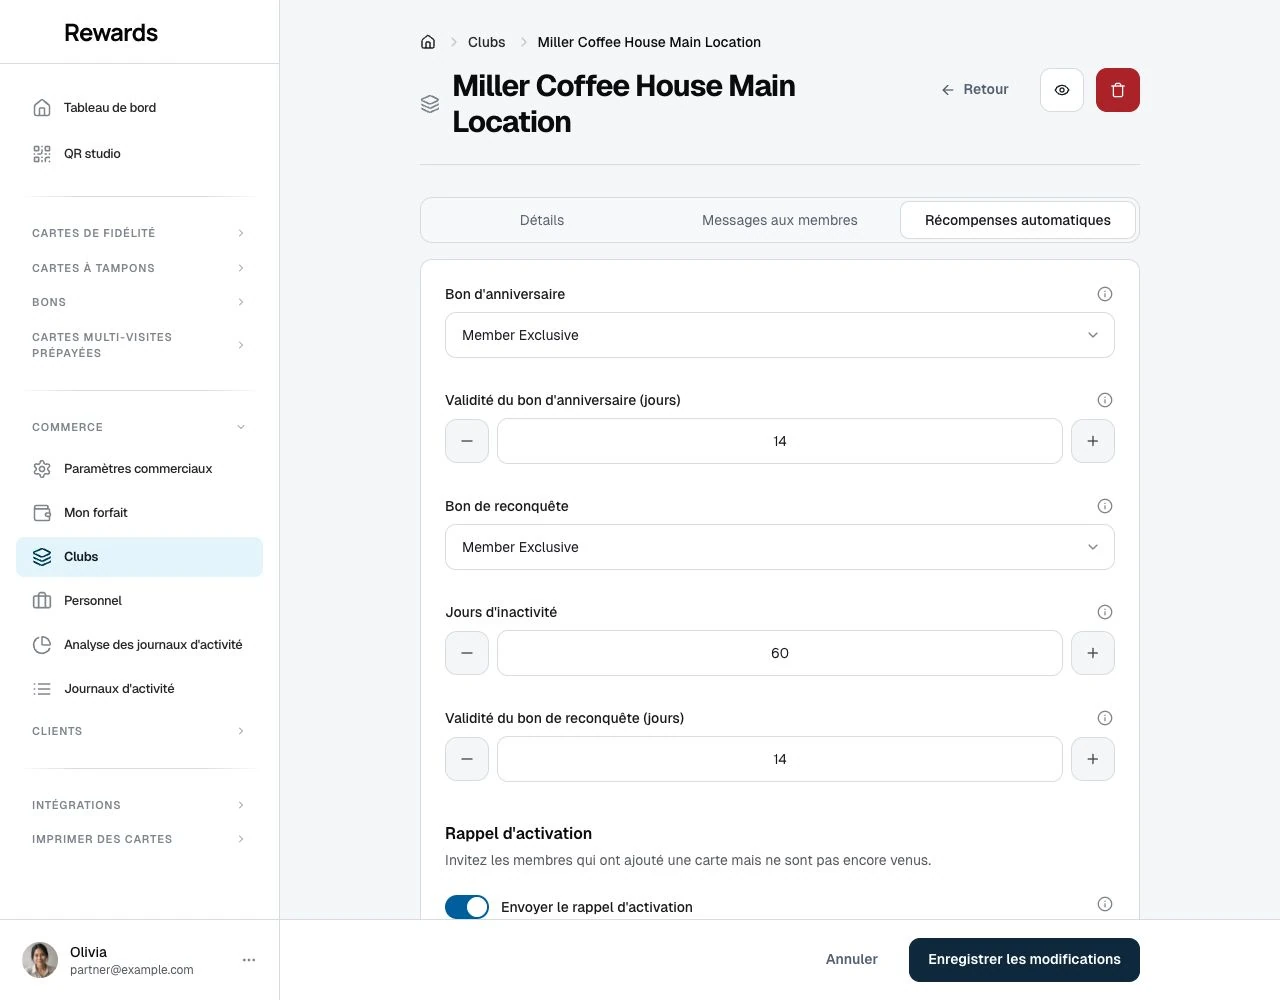Select Clubs in the sidebar

(139, 557)
